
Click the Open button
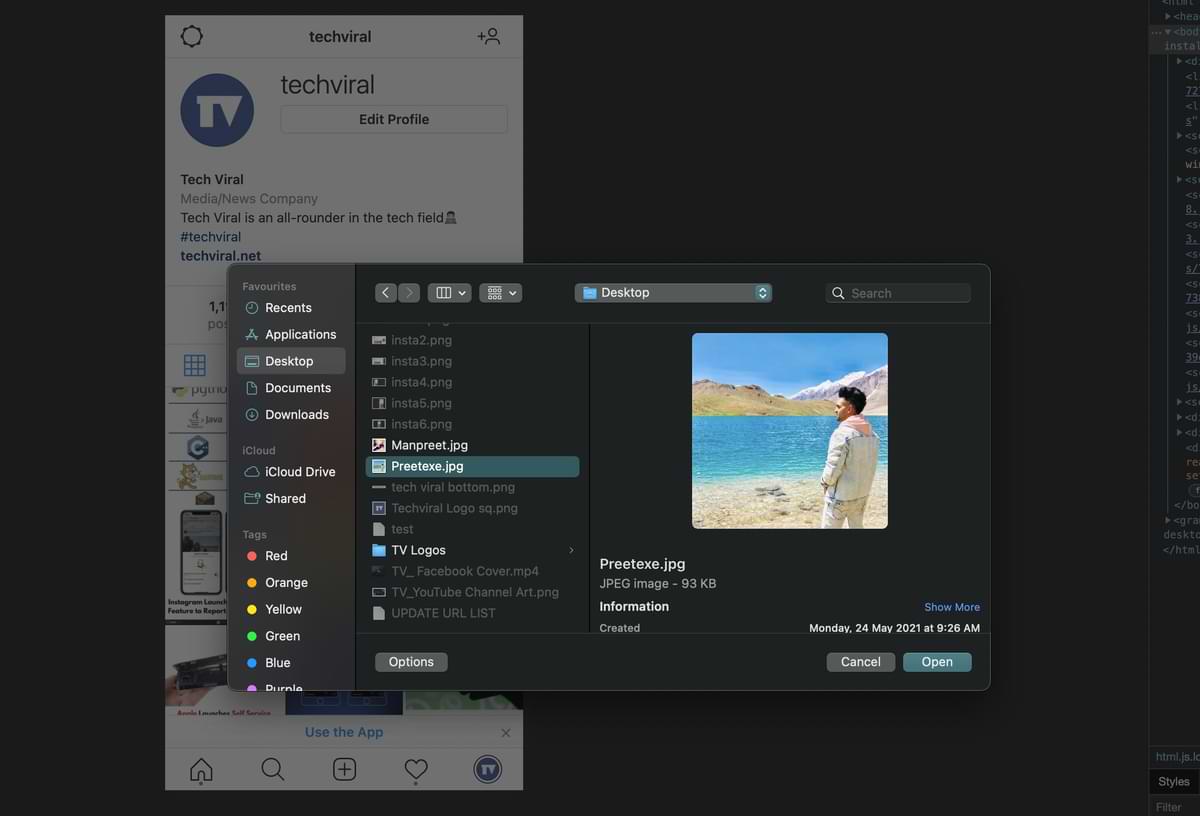point(937,662)
